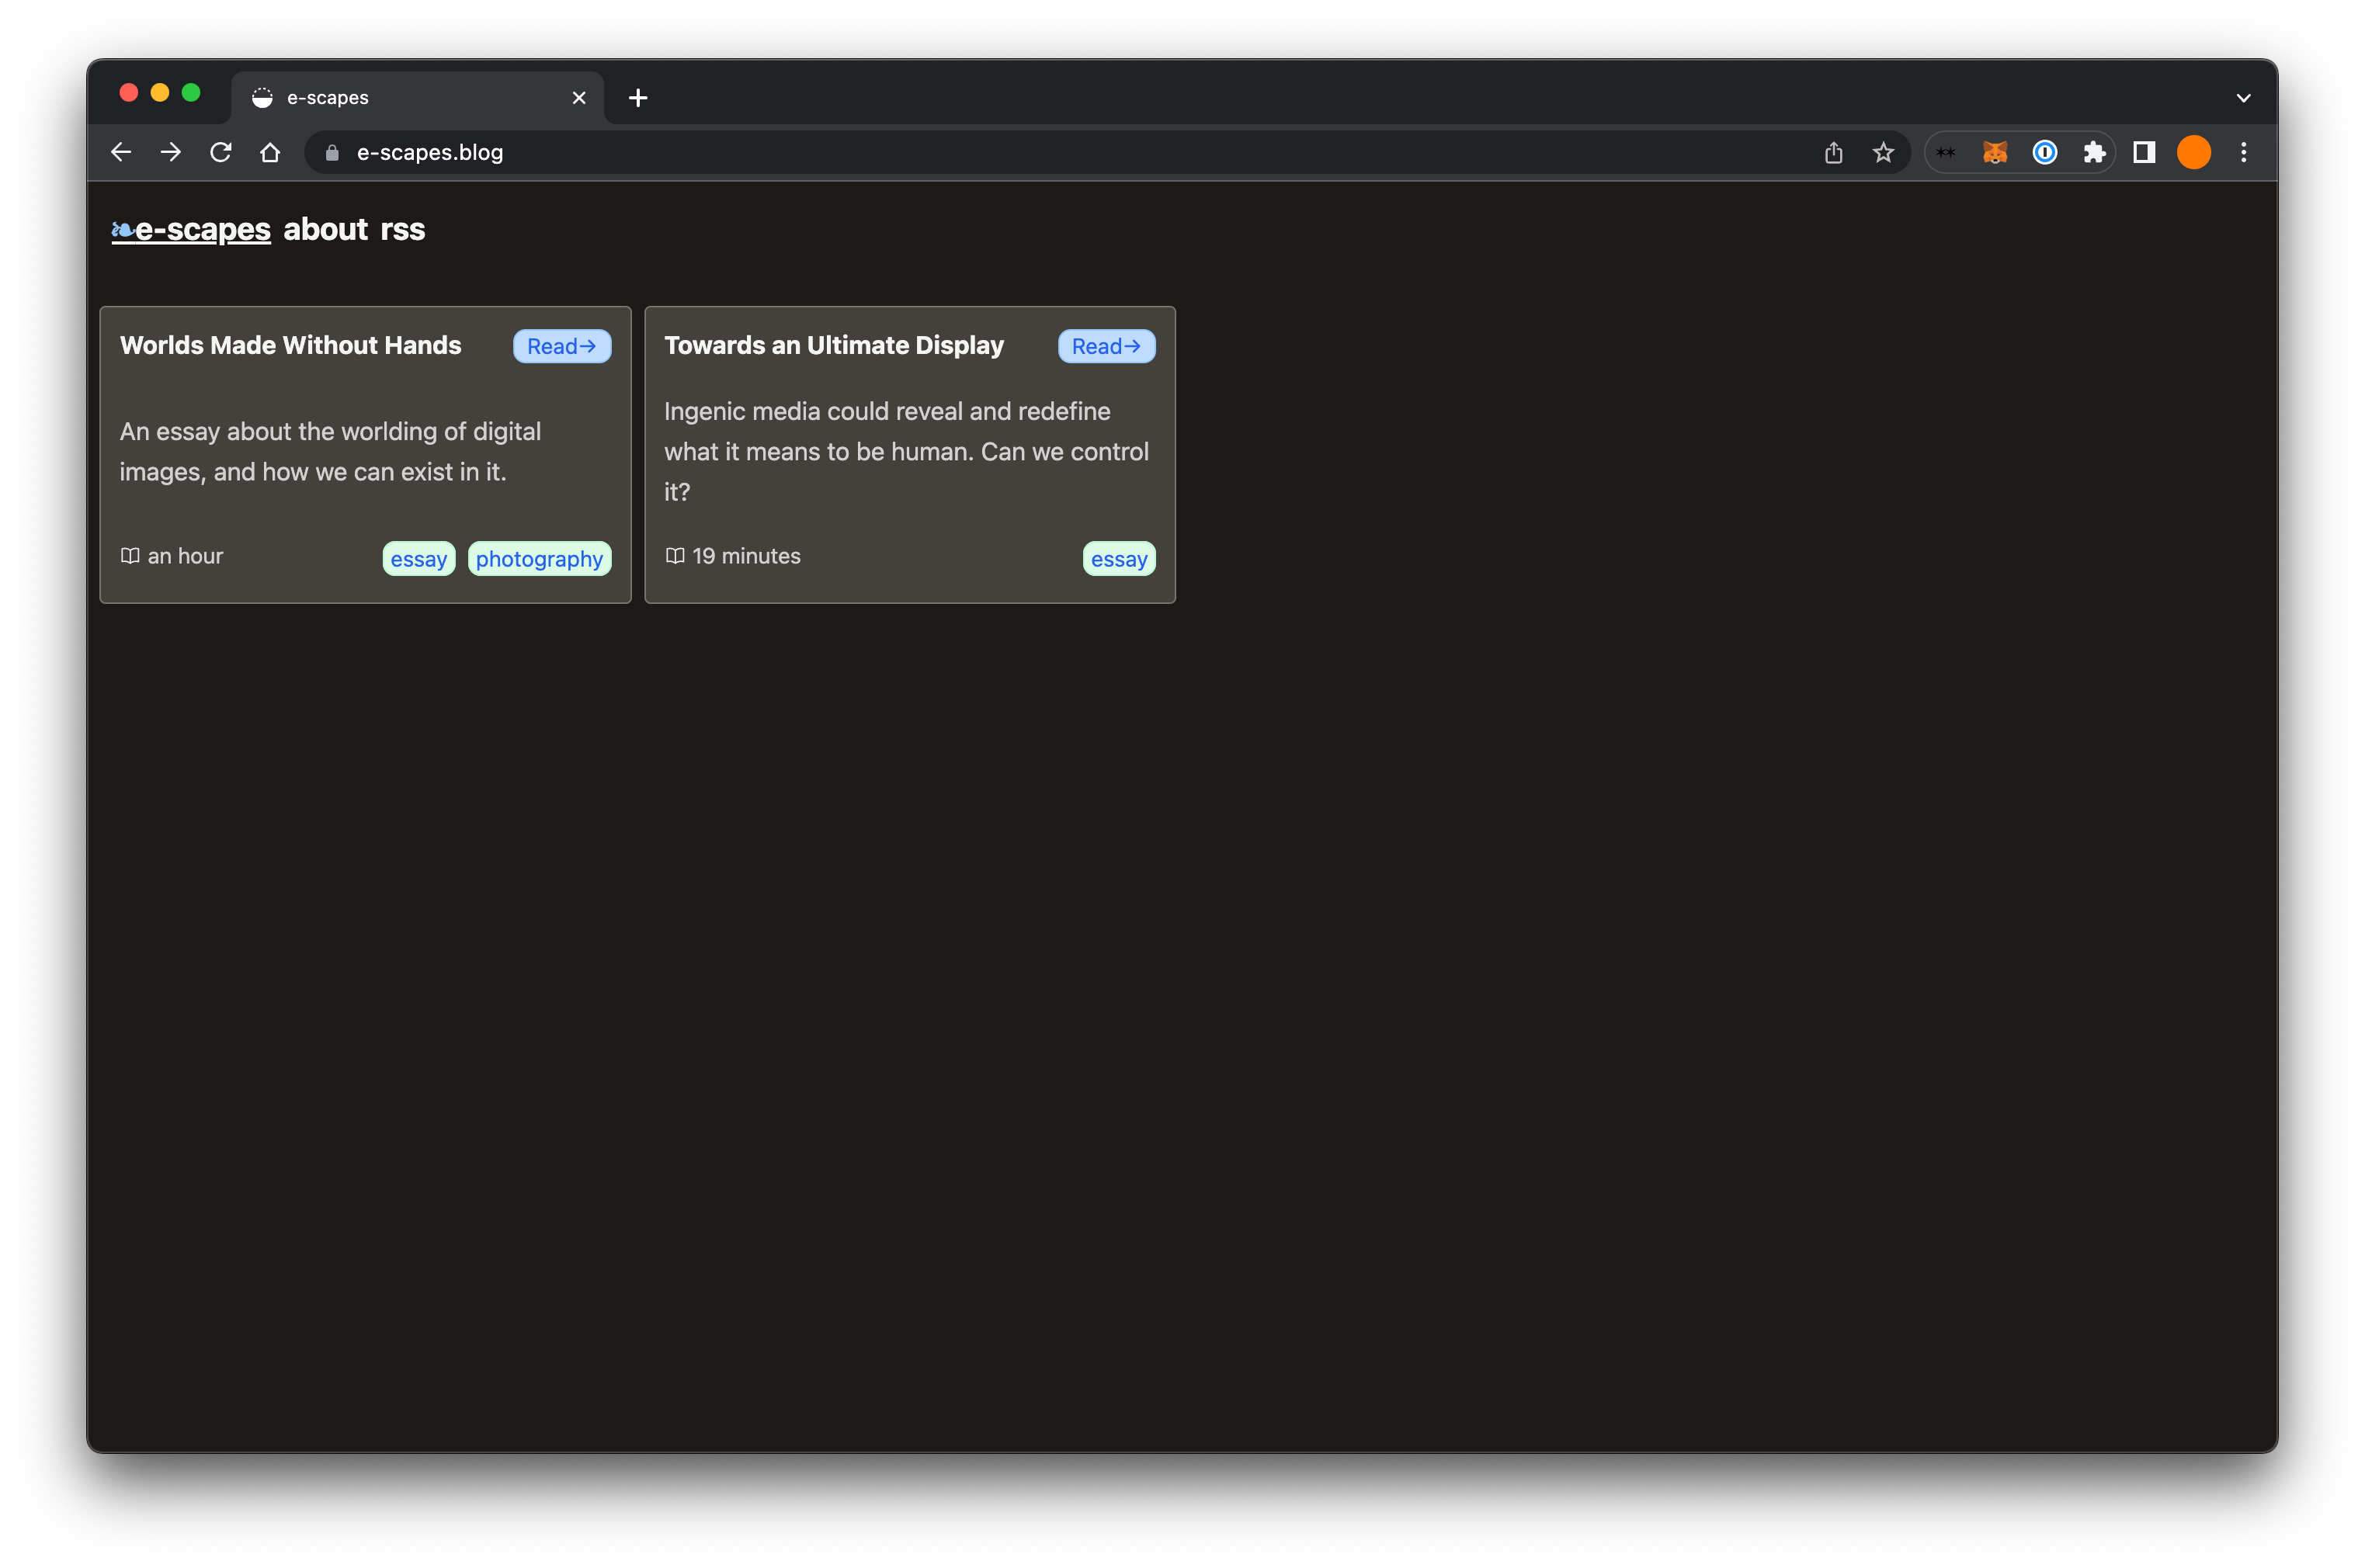Open the 1Password extension
2365x1568 pixels.
[x=2044, y=152]
